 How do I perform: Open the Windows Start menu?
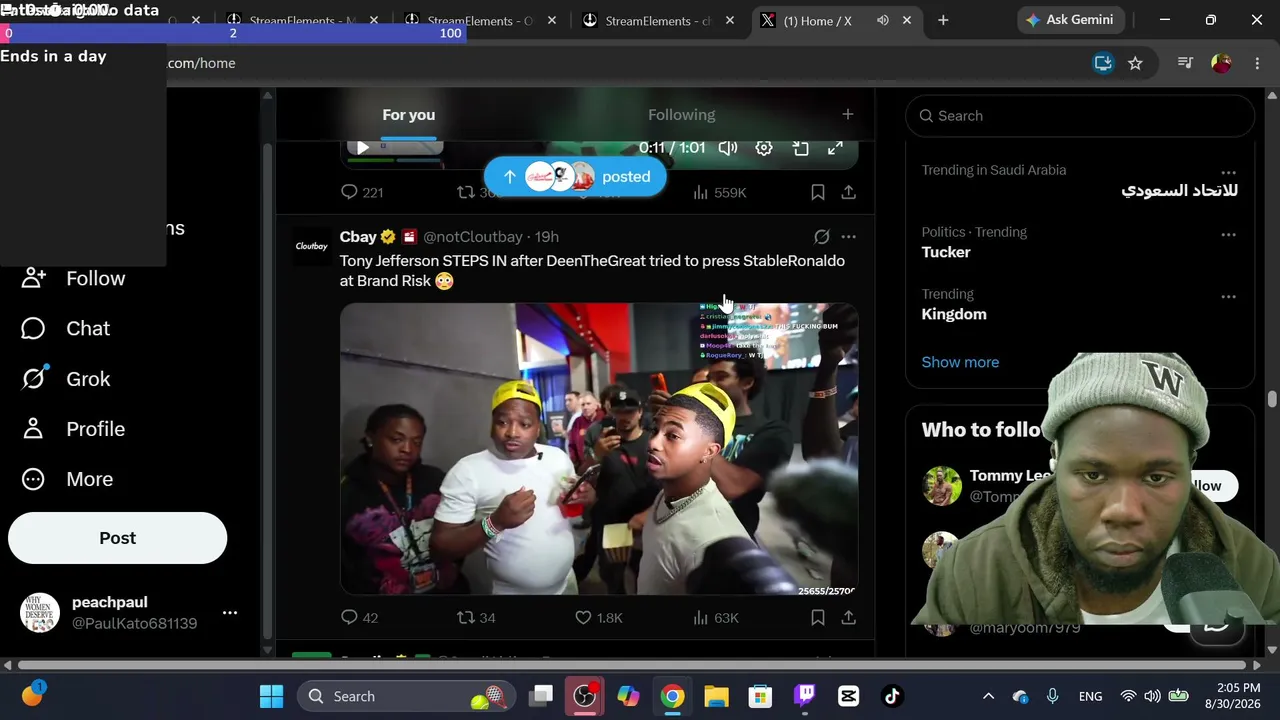coord(271,696)
